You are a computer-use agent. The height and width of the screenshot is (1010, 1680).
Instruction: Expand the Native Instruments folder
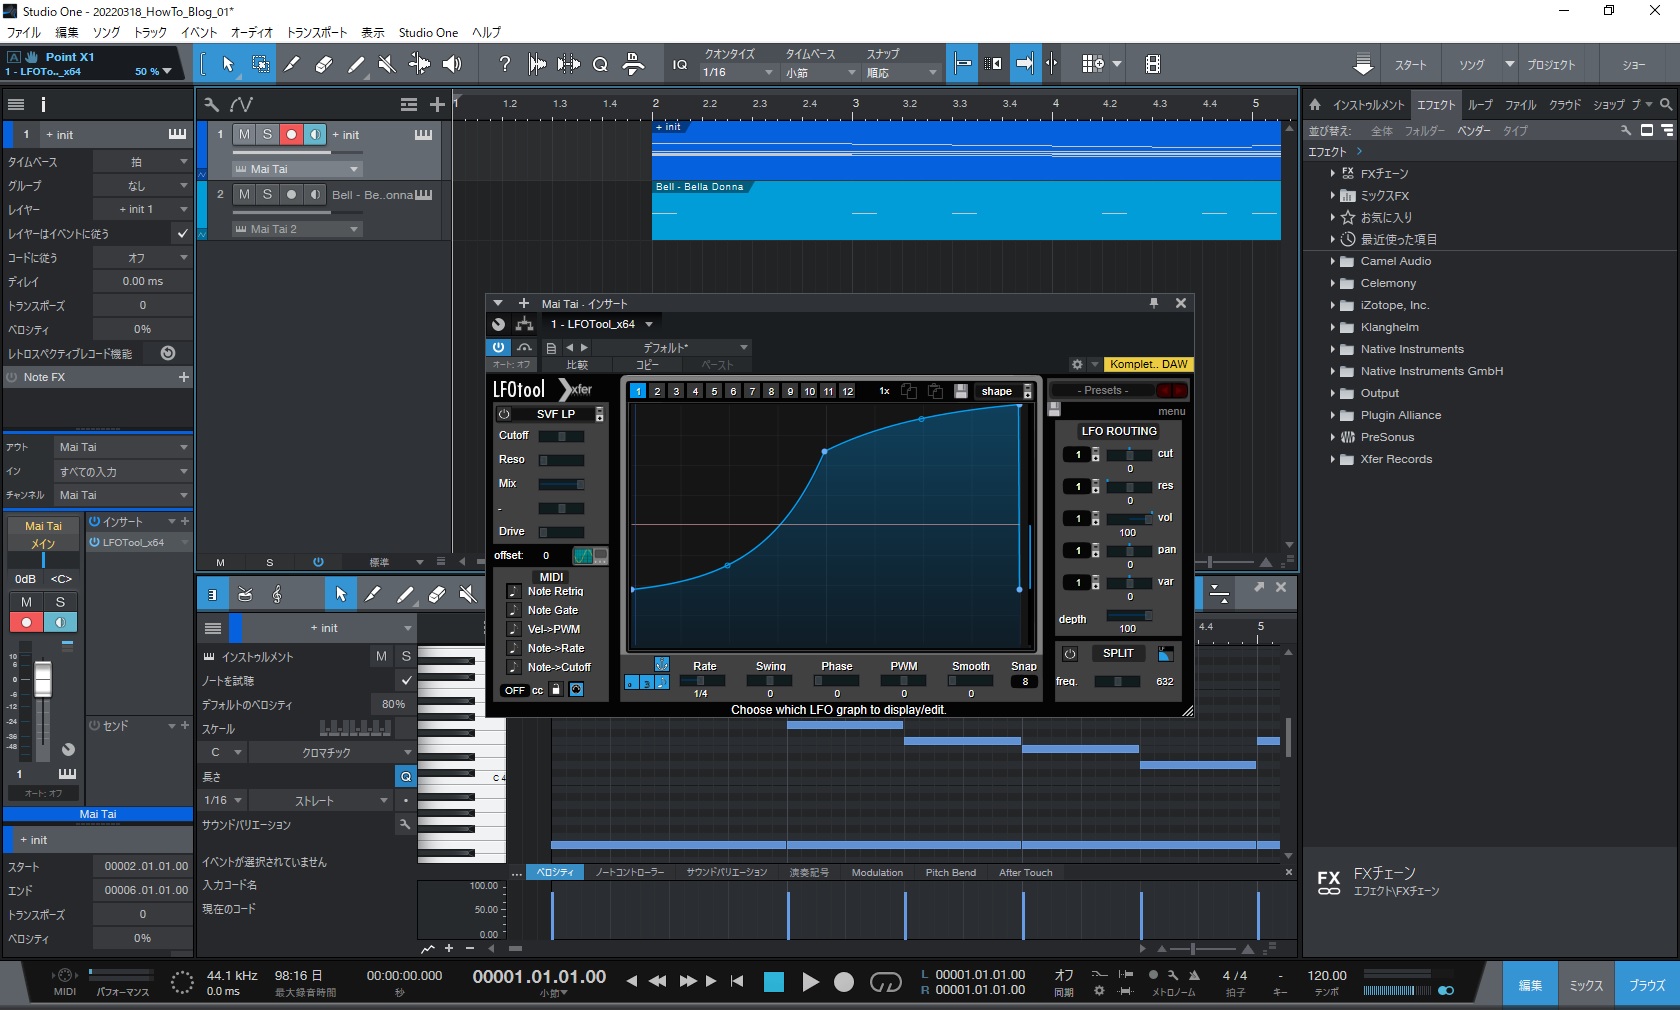pyautogui.click(x=1332, y=349)
